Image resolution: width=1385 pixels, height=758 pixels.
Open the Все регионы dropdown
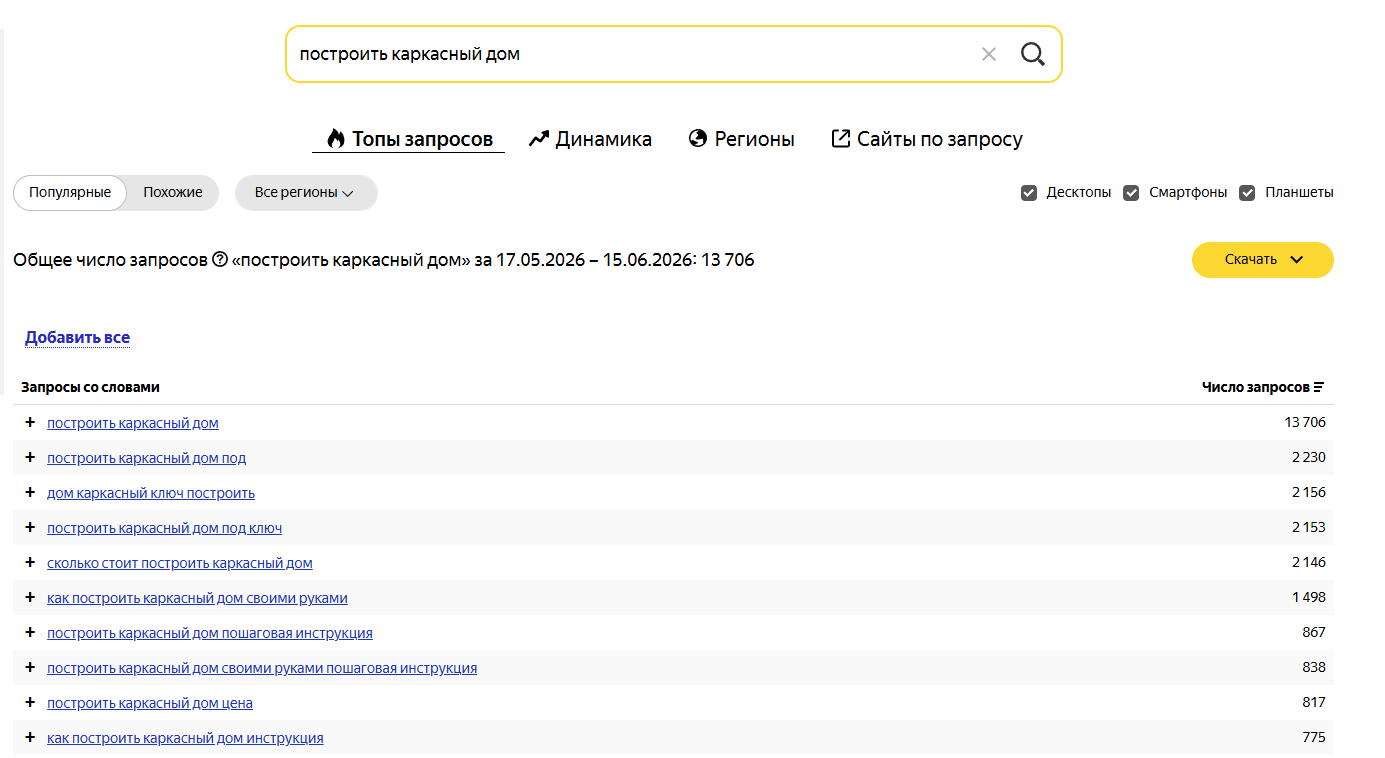coord(306,193)
